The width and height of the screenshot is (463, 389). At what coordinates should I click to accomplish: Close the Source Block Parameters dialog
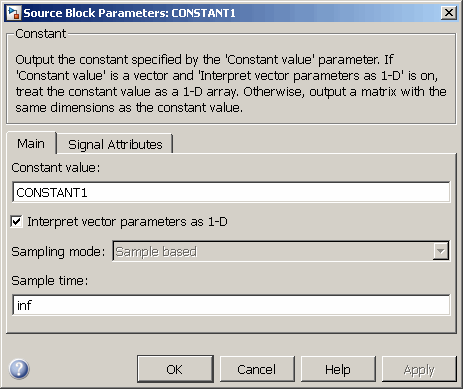448,13
